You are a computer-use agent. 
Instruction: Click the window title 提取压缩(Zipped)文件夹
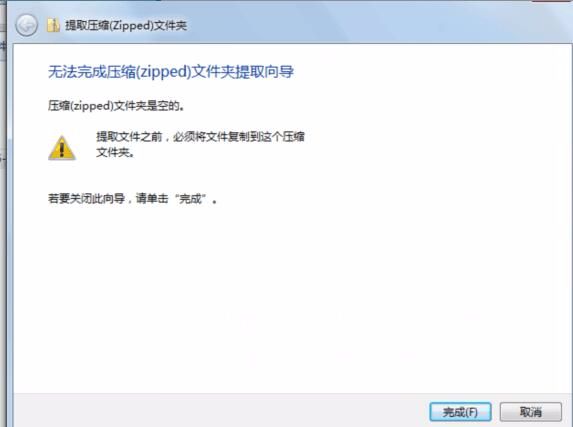[x=126, y=25]
